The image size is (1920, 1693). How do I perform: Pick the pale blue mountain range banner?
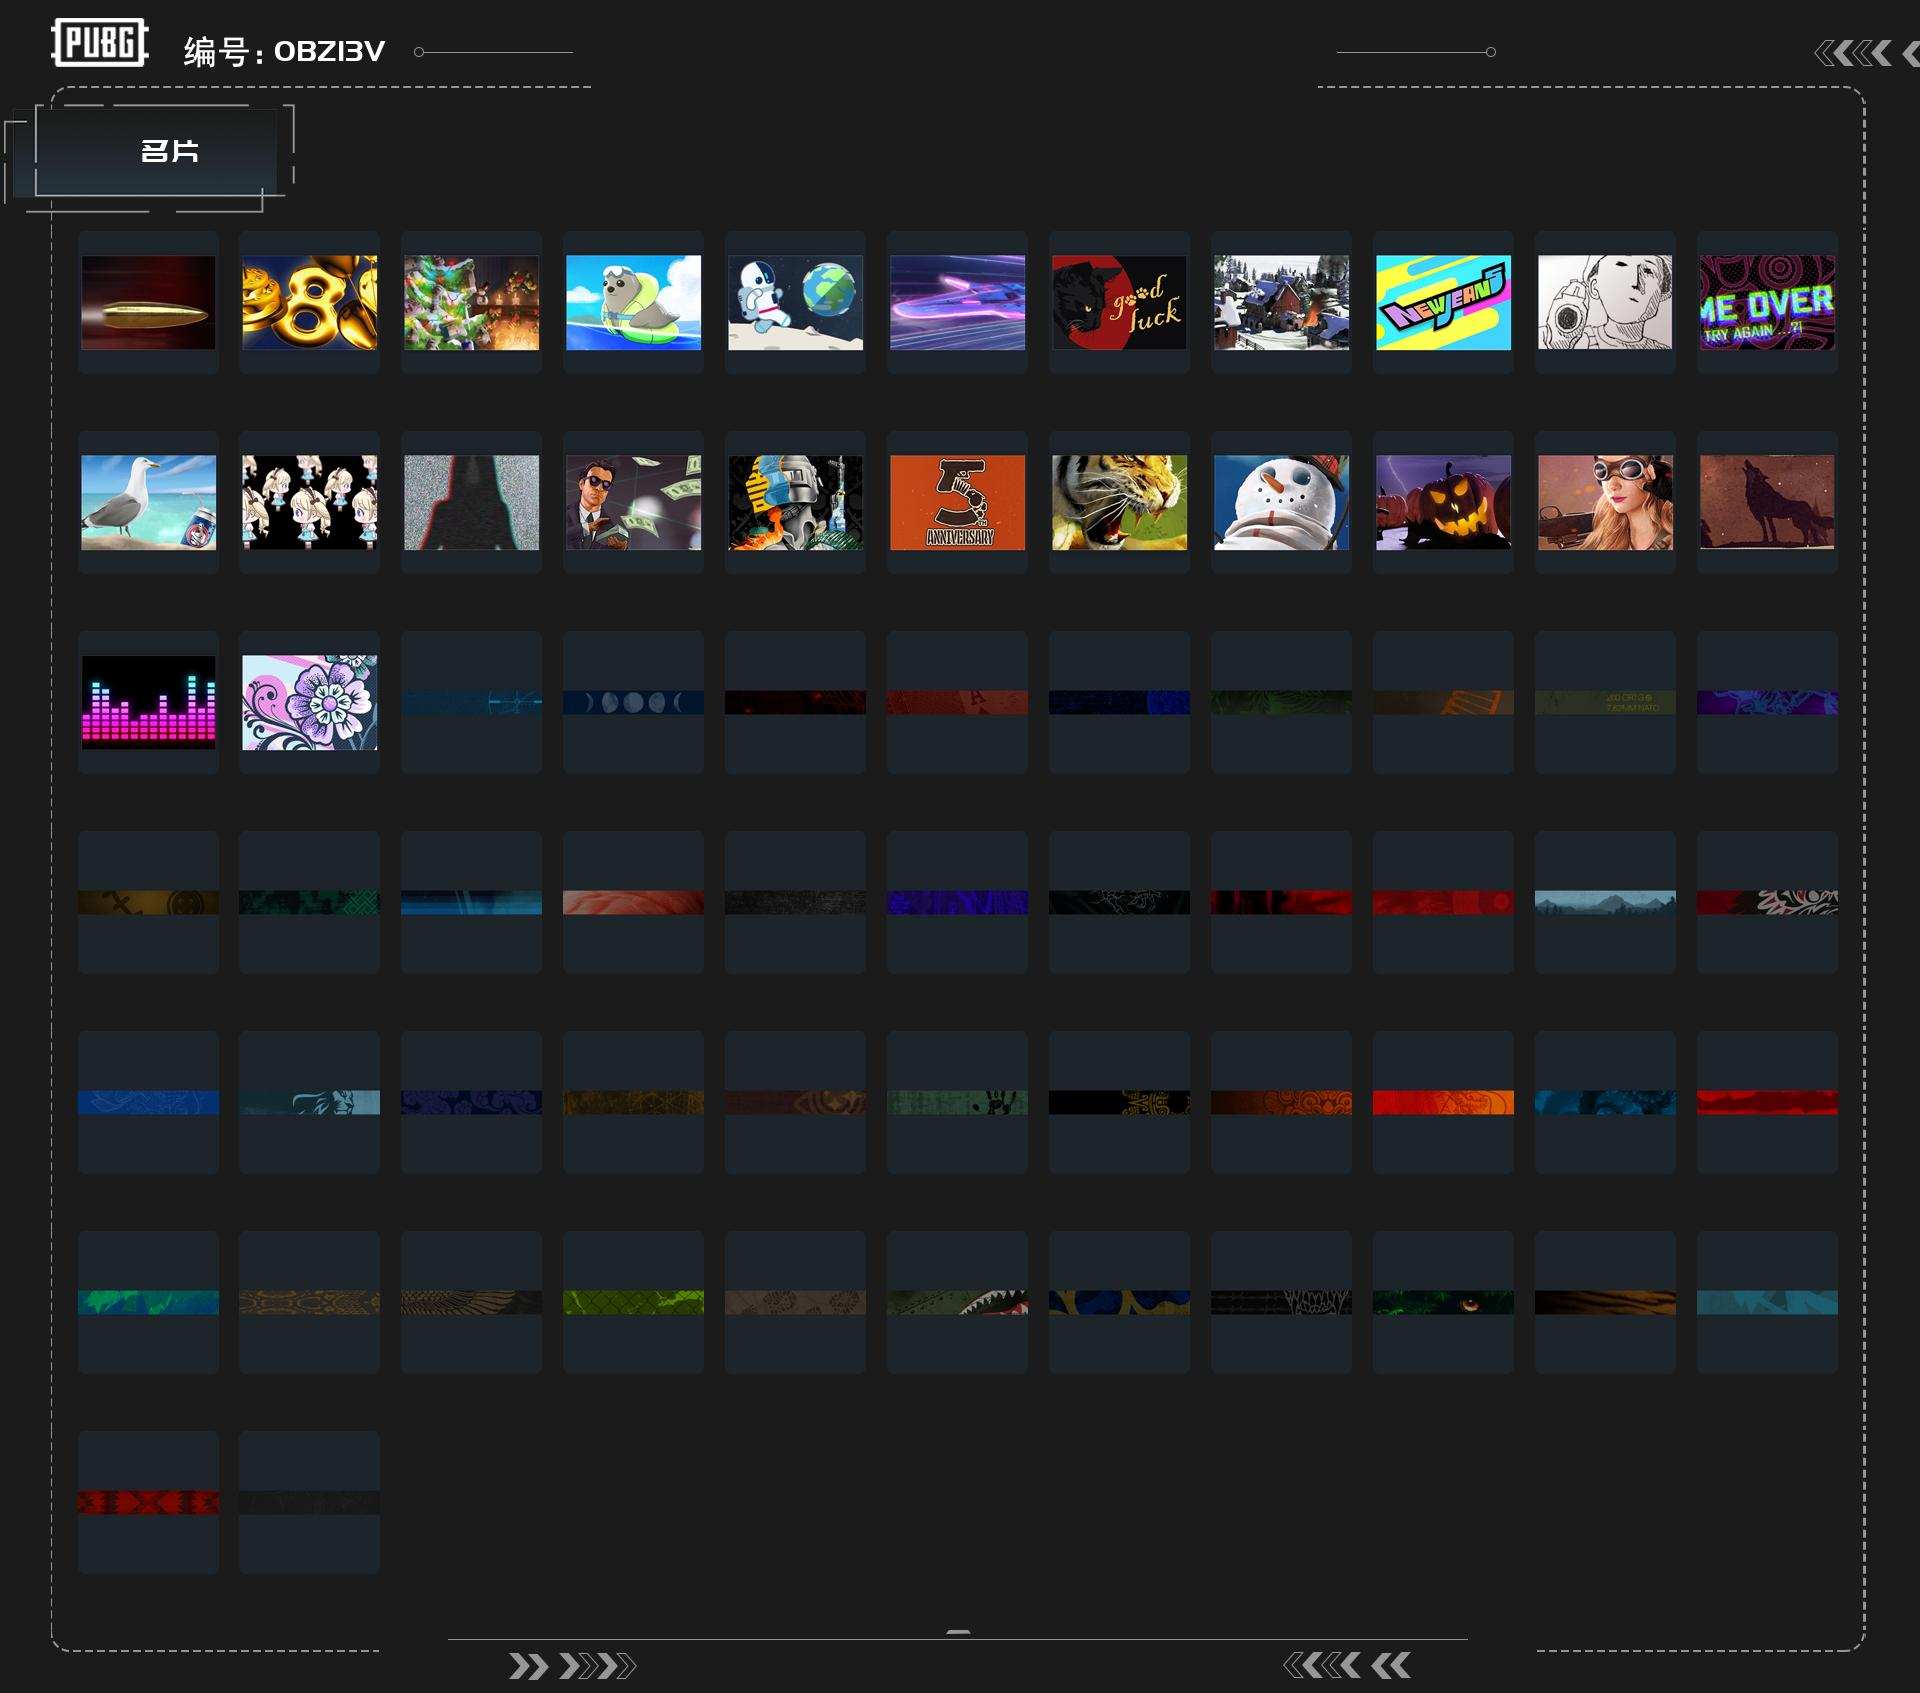point(1606,902)
